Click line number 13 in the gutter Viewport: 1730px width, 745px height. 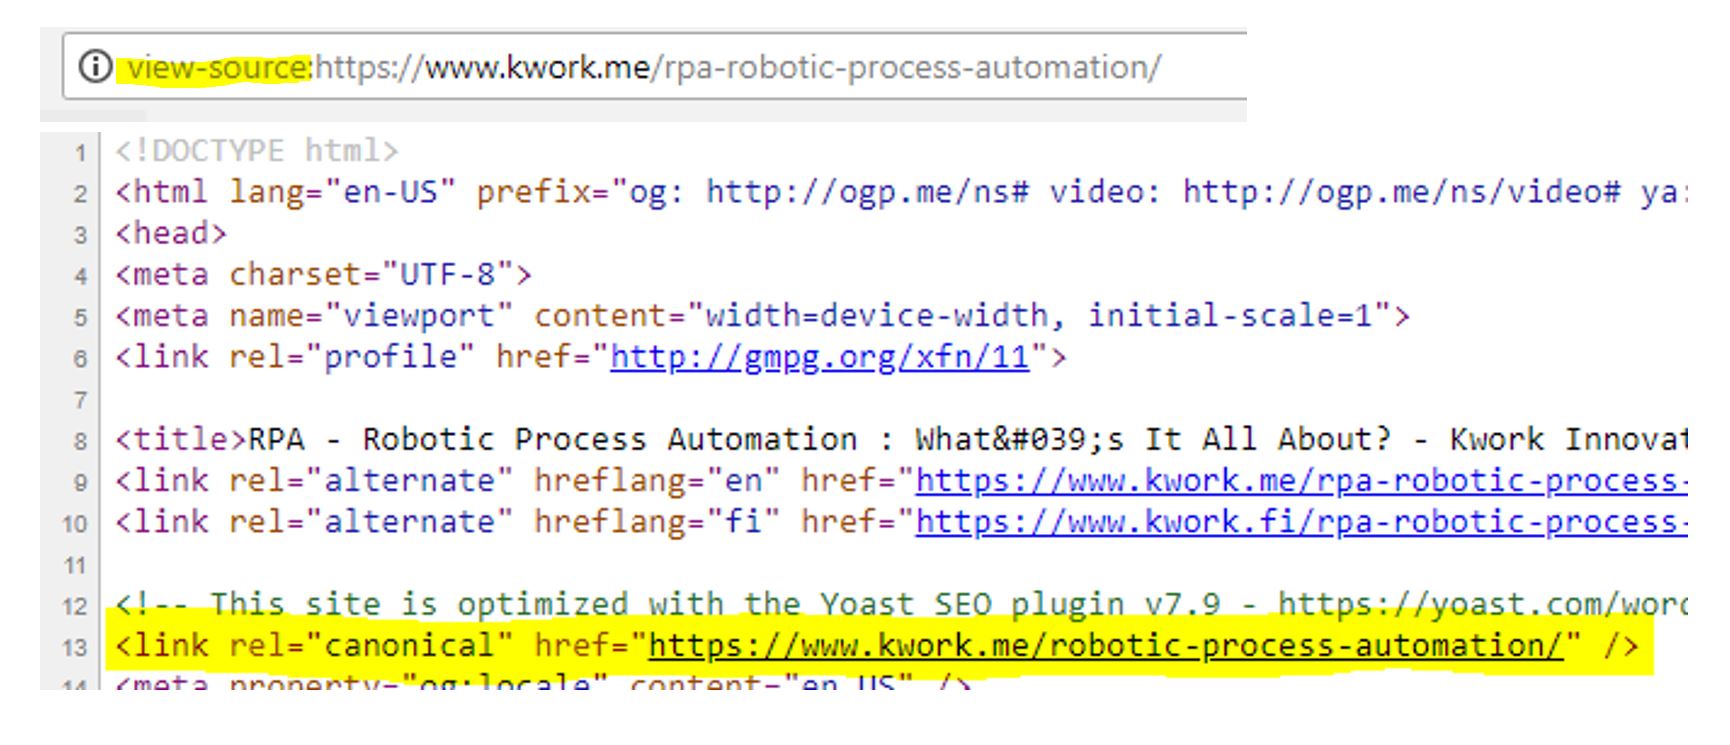(76, 648)
